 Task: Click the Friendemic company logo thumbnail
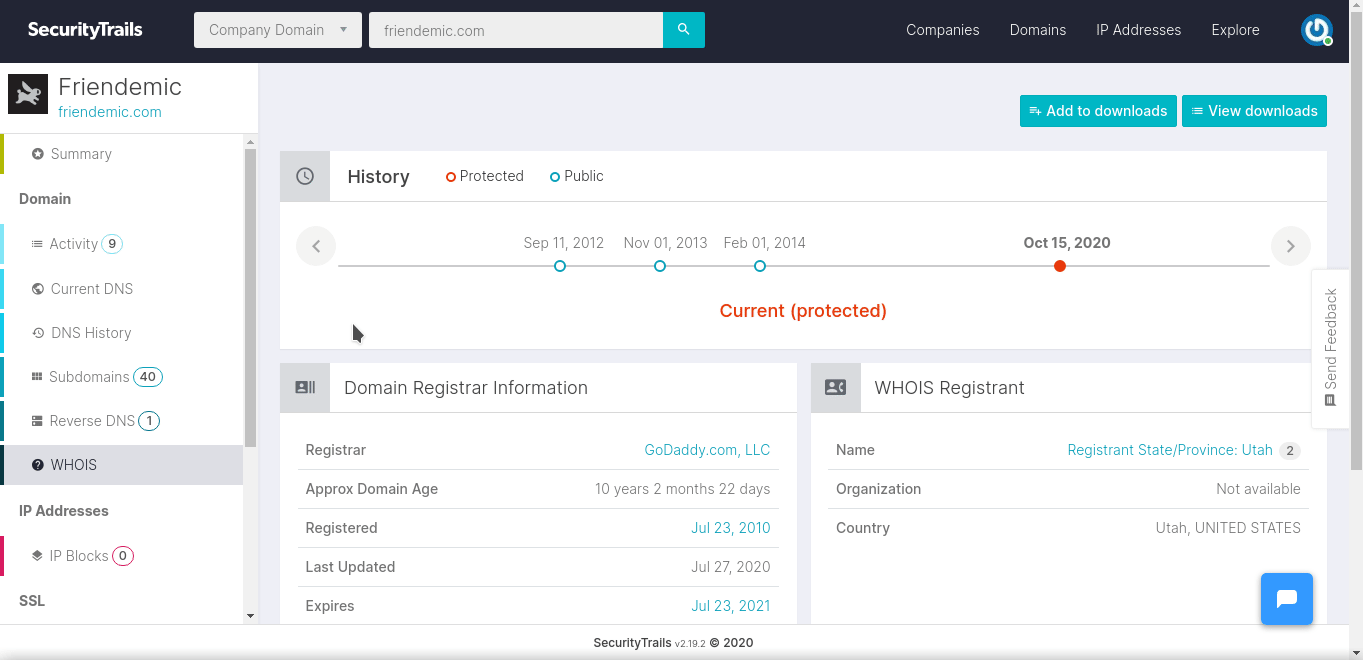pos(28,95)
